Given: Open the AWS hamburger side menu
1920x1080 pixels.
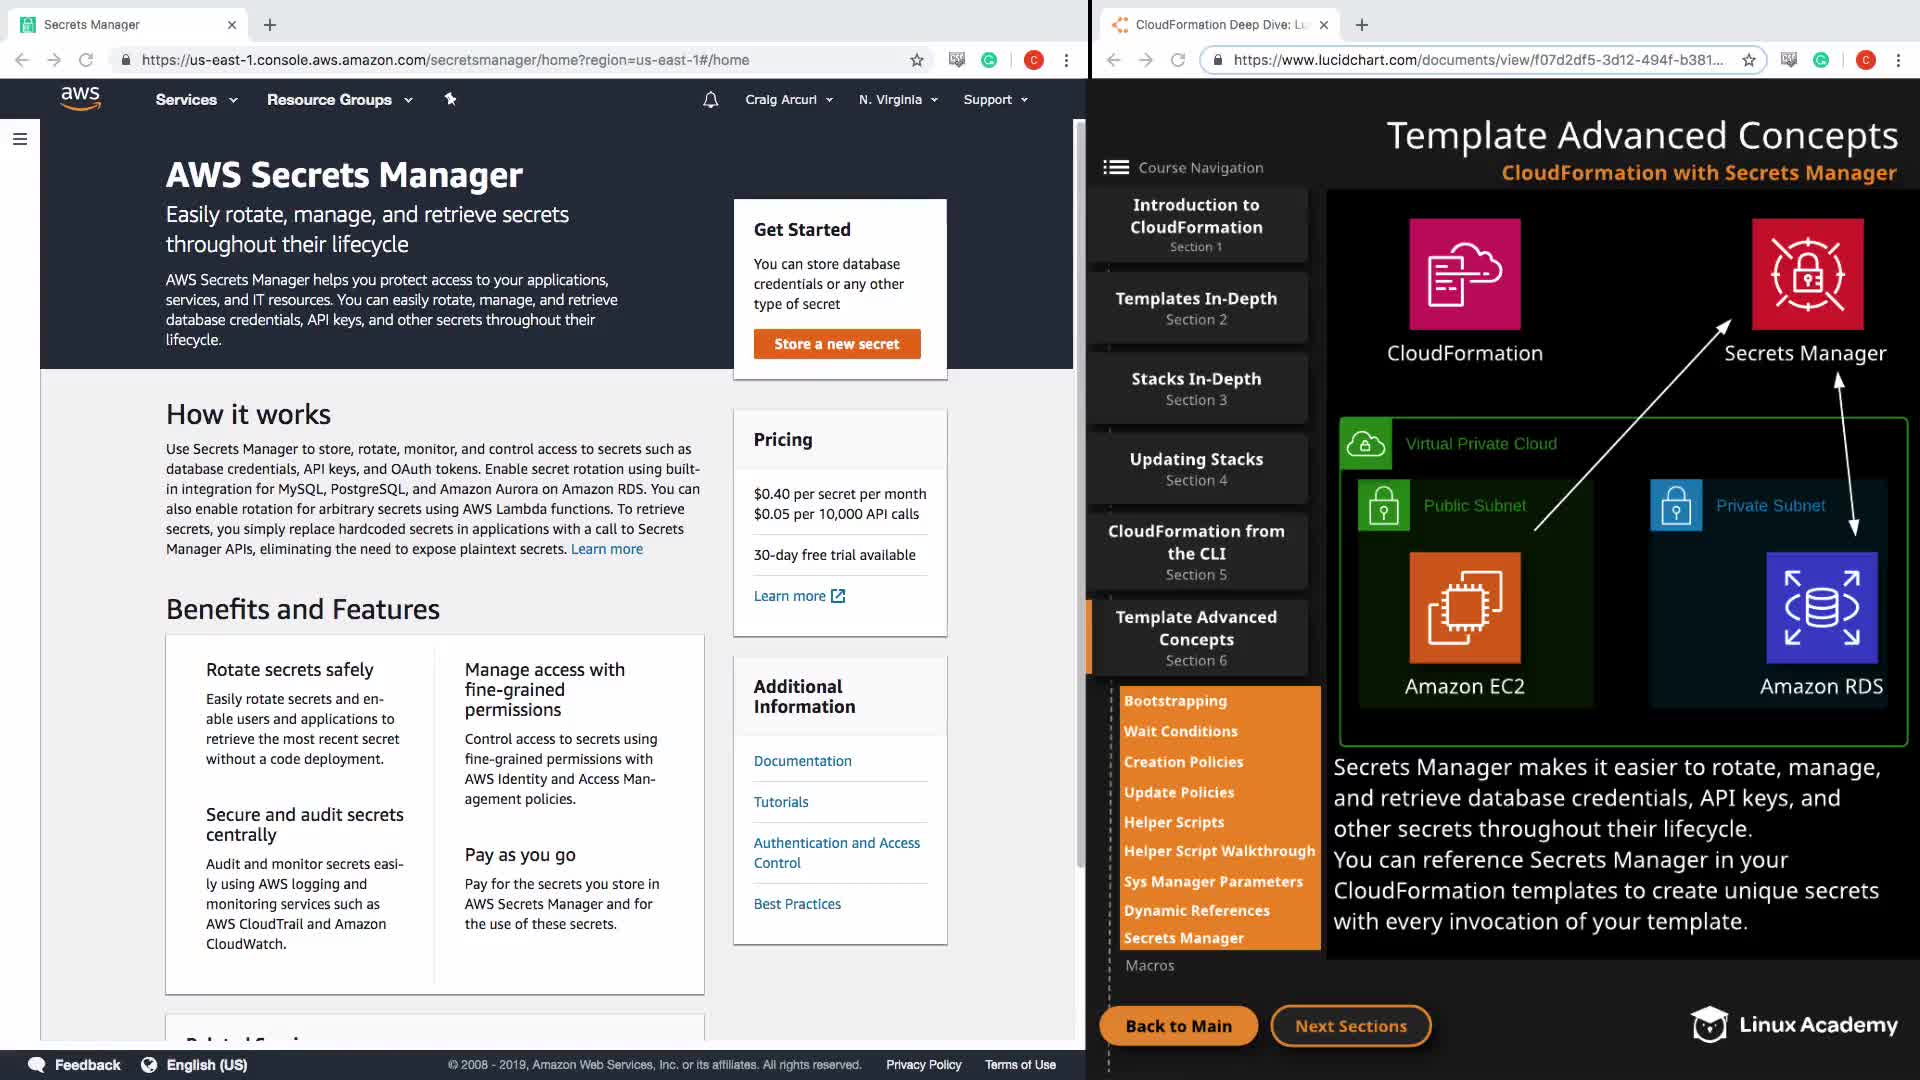Looking at the screenshot, I should pos(20,139).
